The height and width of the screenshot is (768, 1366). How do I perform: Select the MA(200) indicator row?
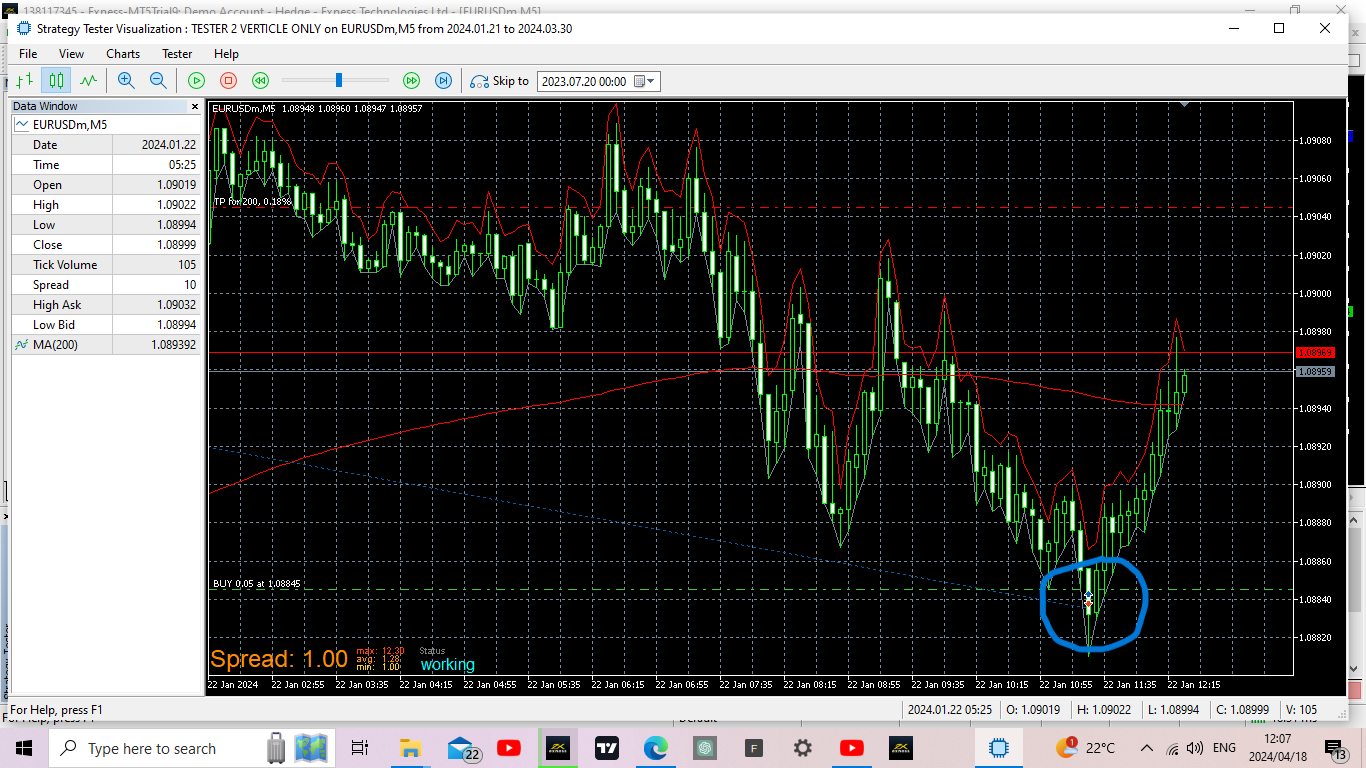106,345
